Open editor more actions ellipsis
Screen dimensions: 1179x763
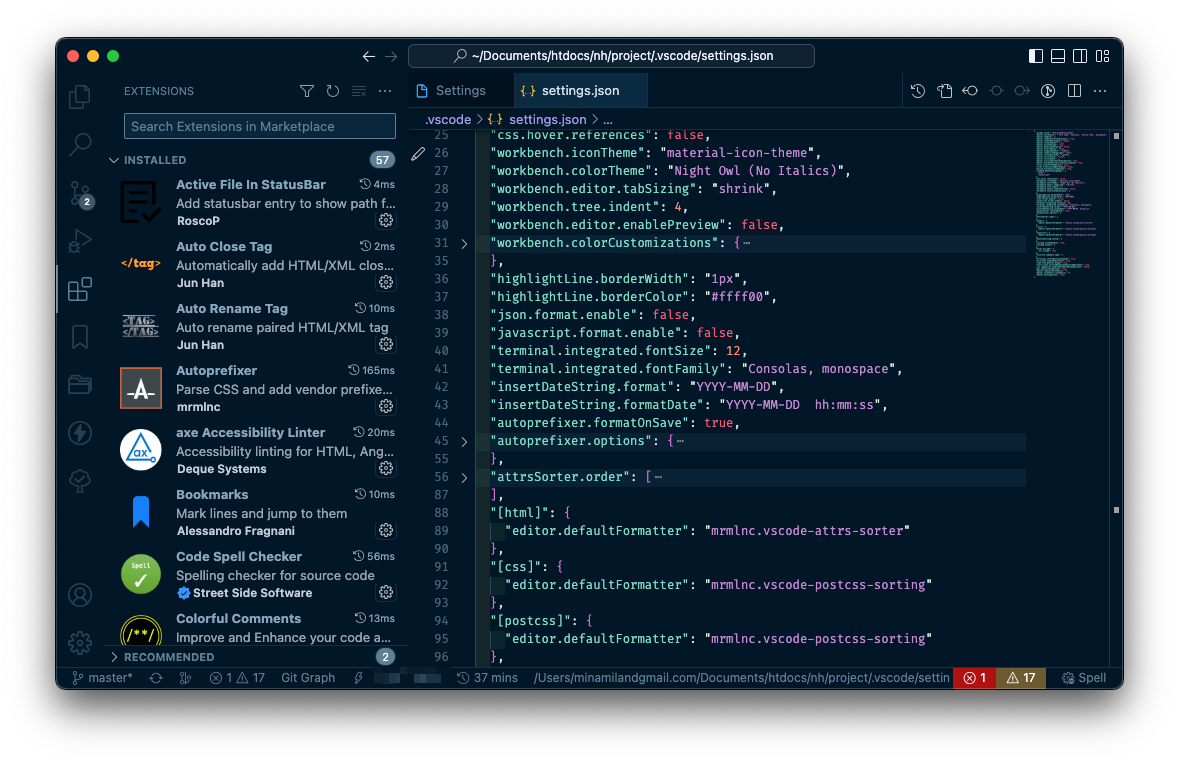click(1100, 91)
